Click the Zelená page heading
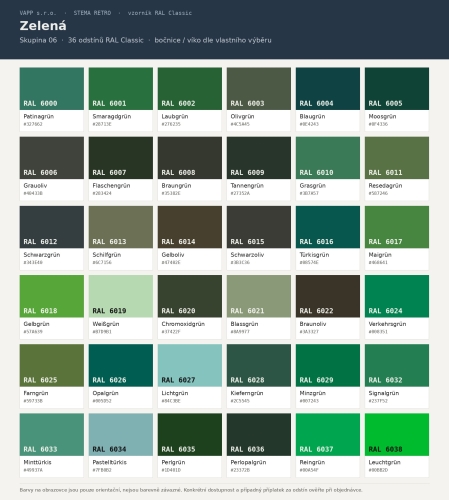This screenshot has height=500, width=449. pyautogui.click(x=43, y=26)
